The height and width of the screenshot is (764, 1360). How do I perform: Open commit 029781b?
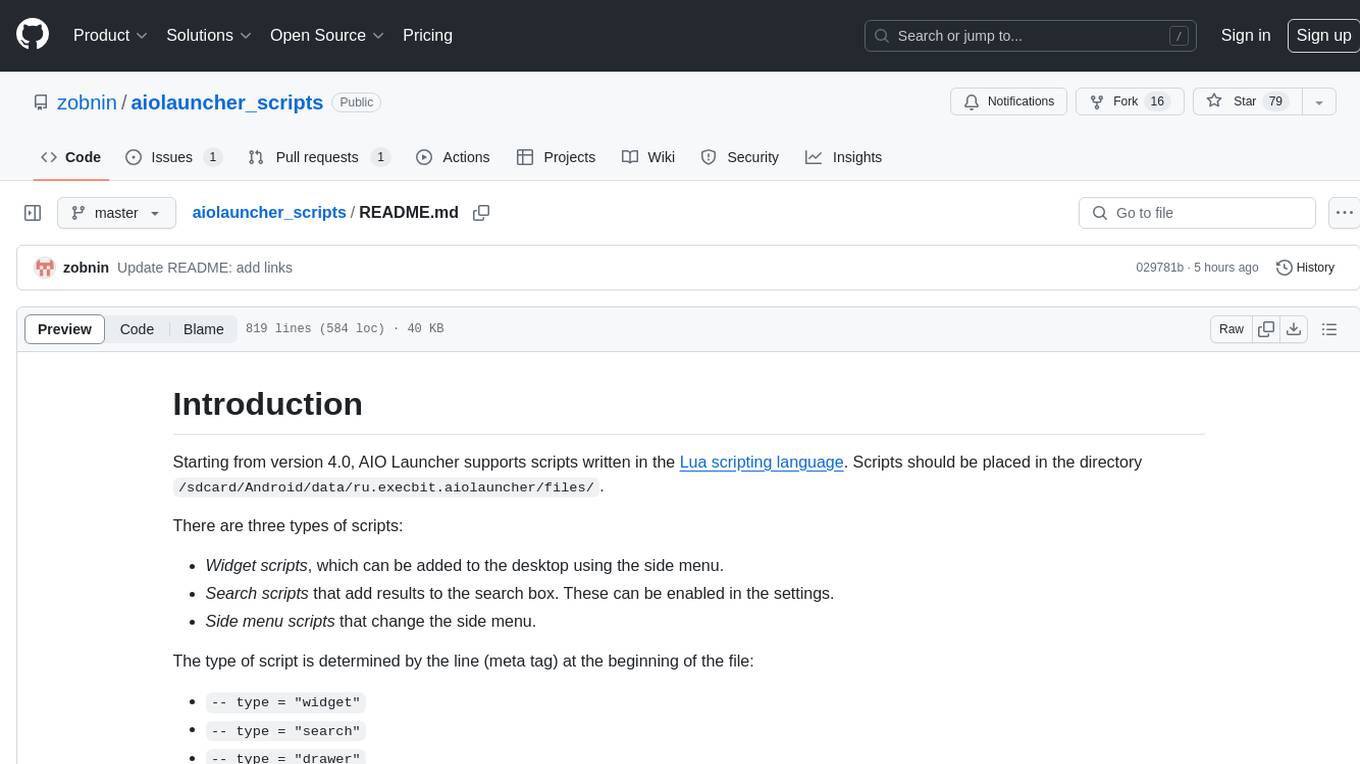[x=1159, y=268]
